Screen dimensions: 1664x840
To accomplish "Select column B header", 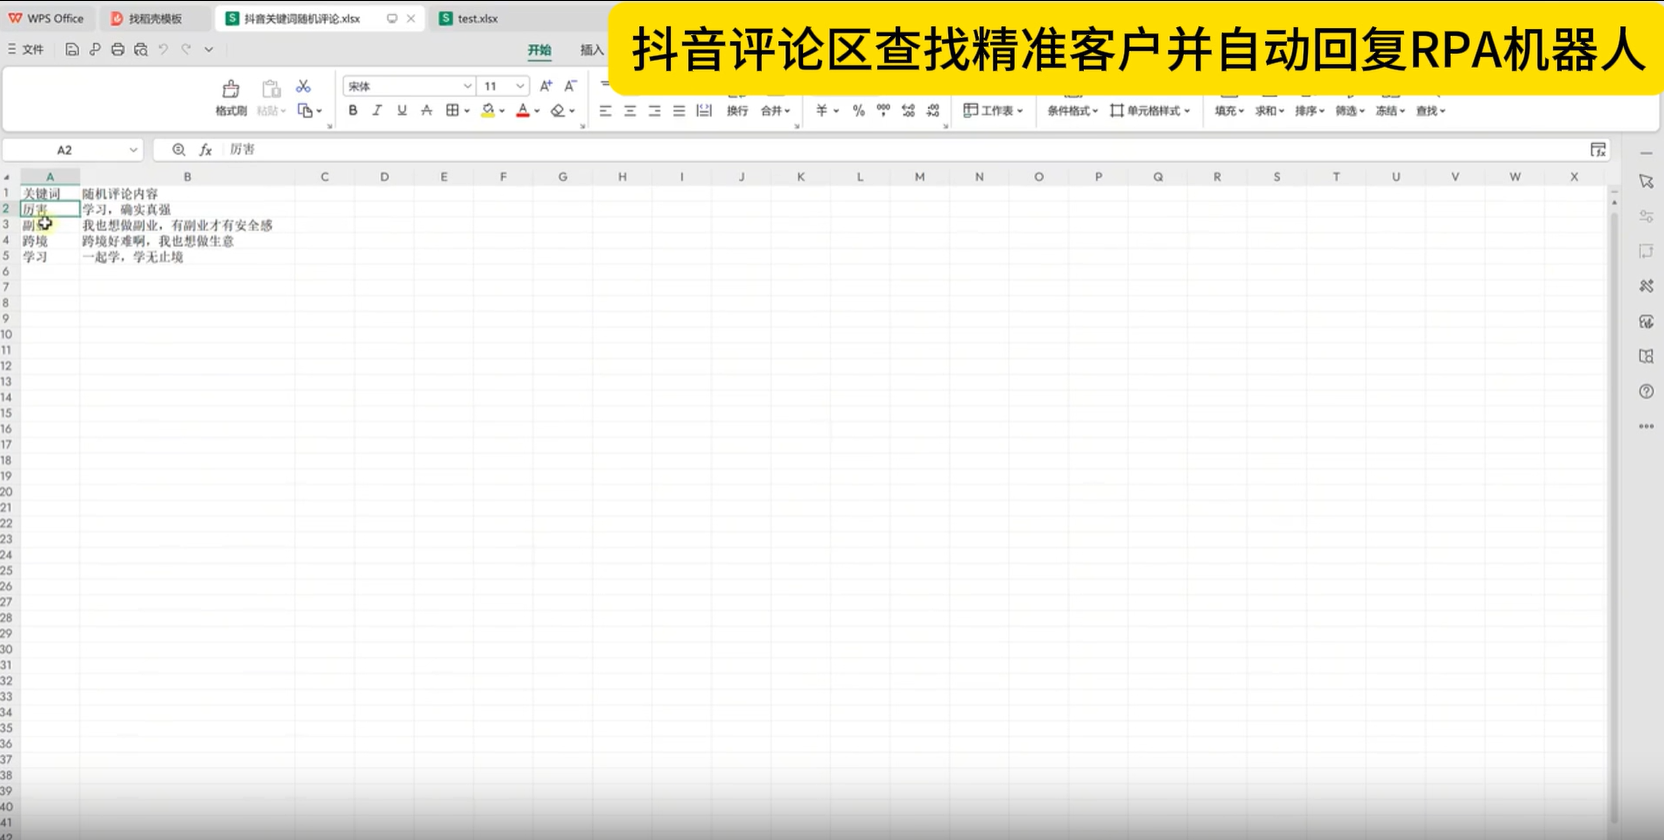I will click(187, 177).
